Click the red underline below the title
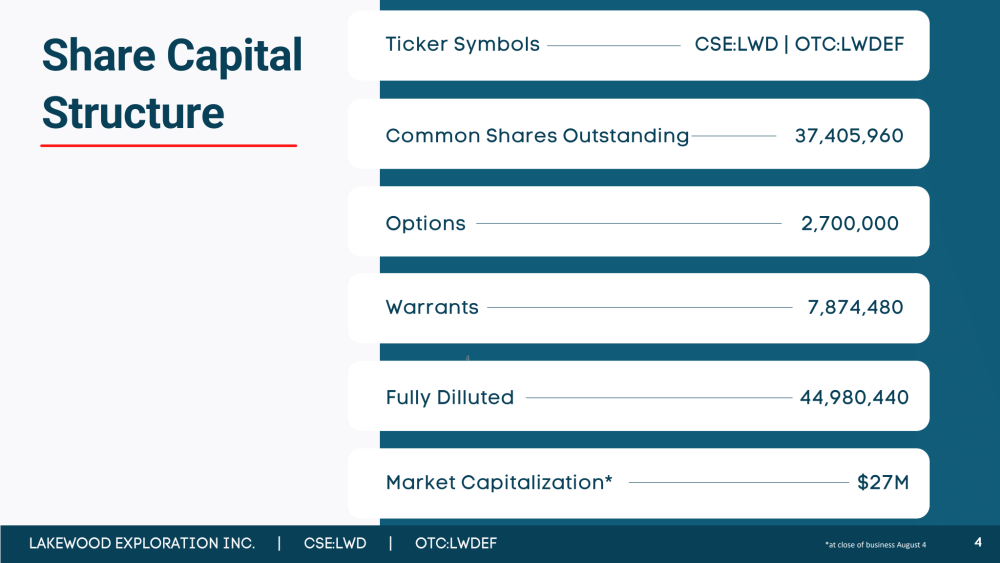This screenshot has width=1000, height=563. [x=168, y=145]
